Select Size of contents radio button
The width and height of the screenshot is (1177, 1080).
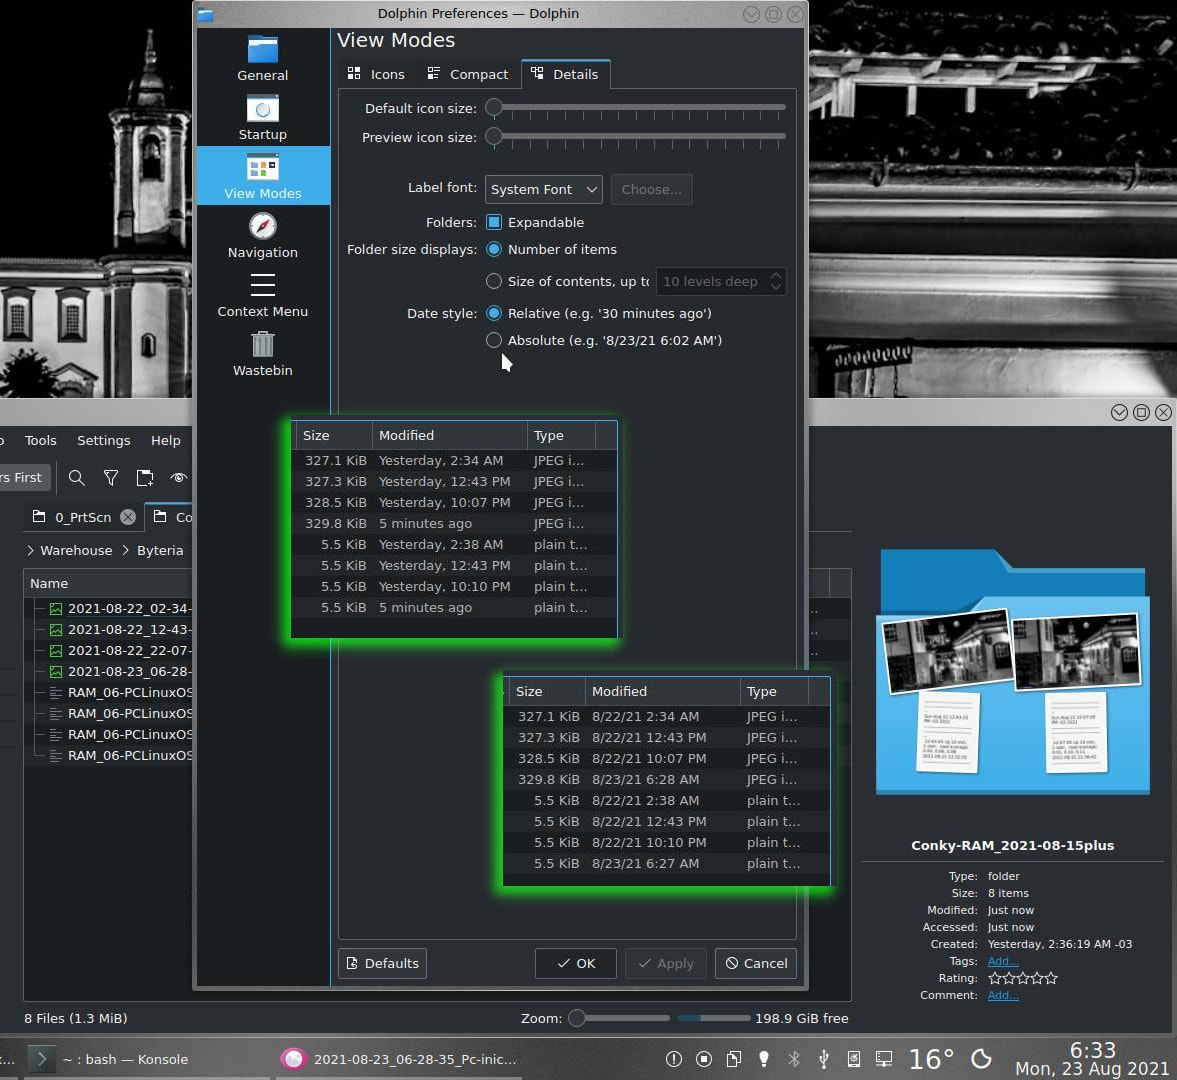tap(494, 281)
